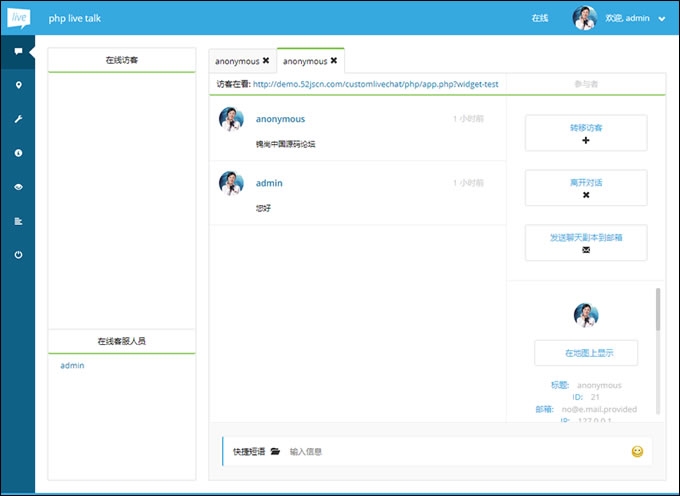Open the quick phrases folder icon
This screenshot has width=680, height=496.
tap(275, 452)
